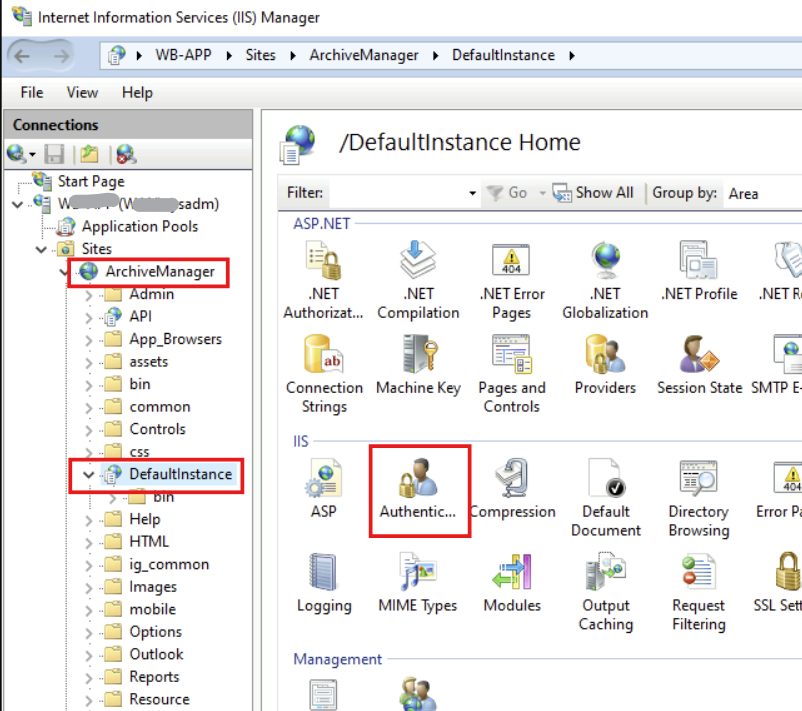This screenshot has width=802, height=711.
Task: Open ASP feature in IIS section
Action: 324,490
